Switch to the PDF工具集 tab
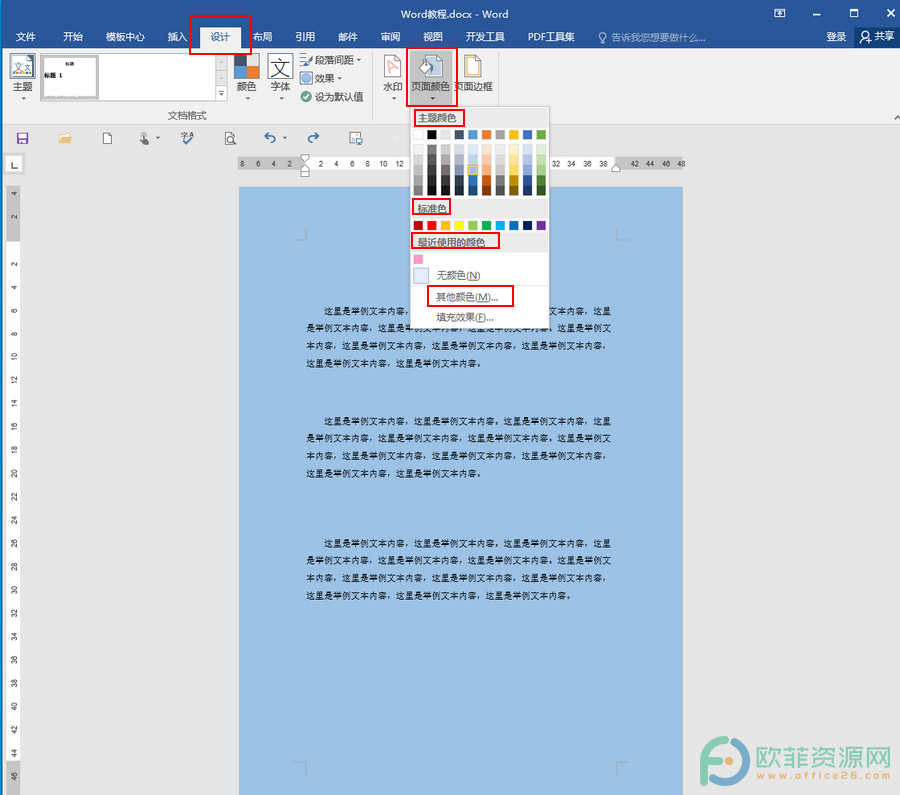 pyautogui.click(x=551, y=37)
